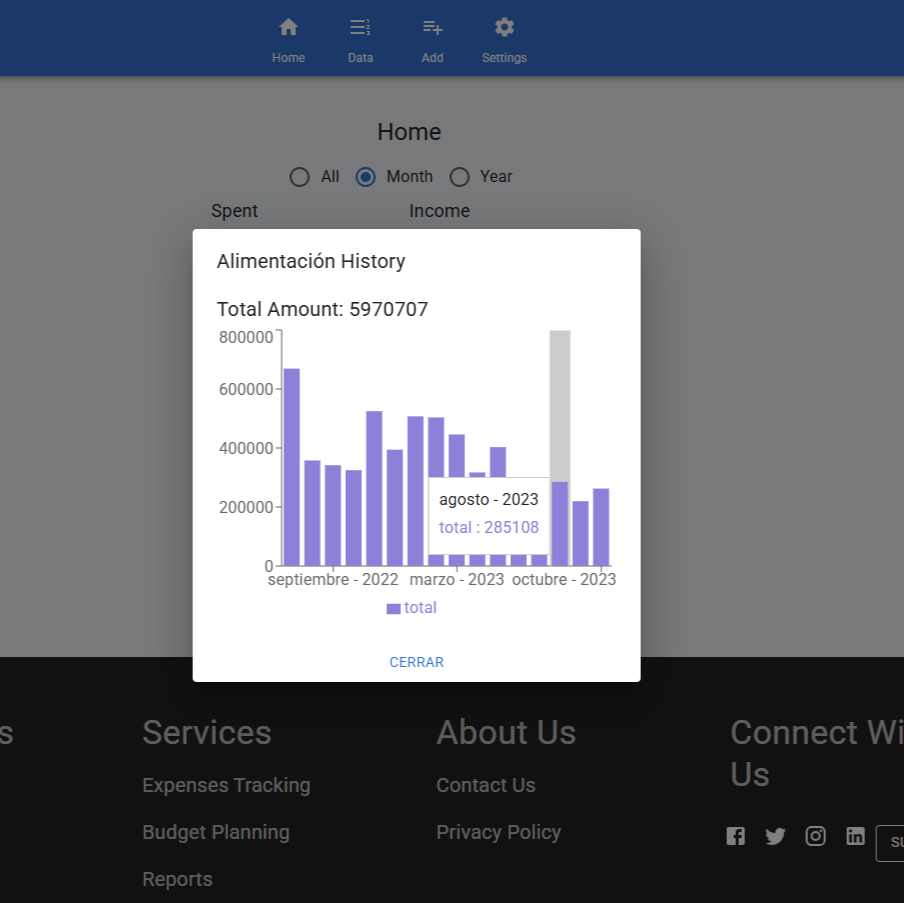Open the Privacy Policy link
The image size is (904, 903).
[x=498, y=832]
